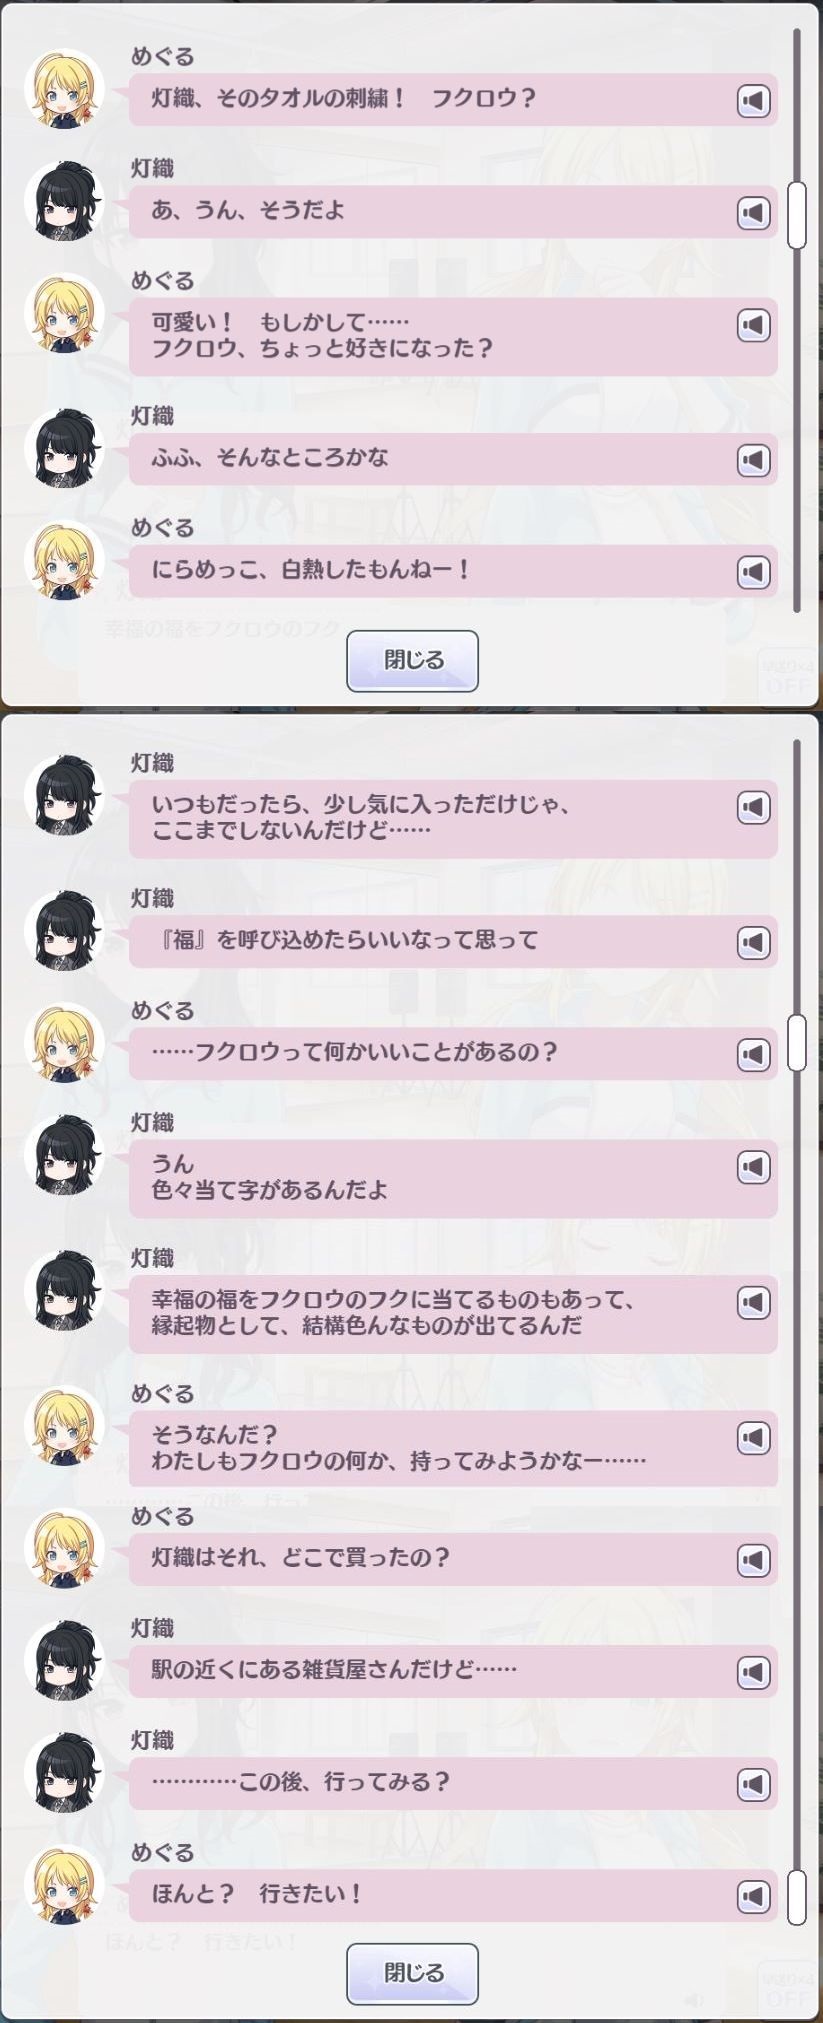Play voice for 駅の近くにある雑貨屋さんだけど line
The height and width of the screenshot is (2023, 823).
point(754,1672)
